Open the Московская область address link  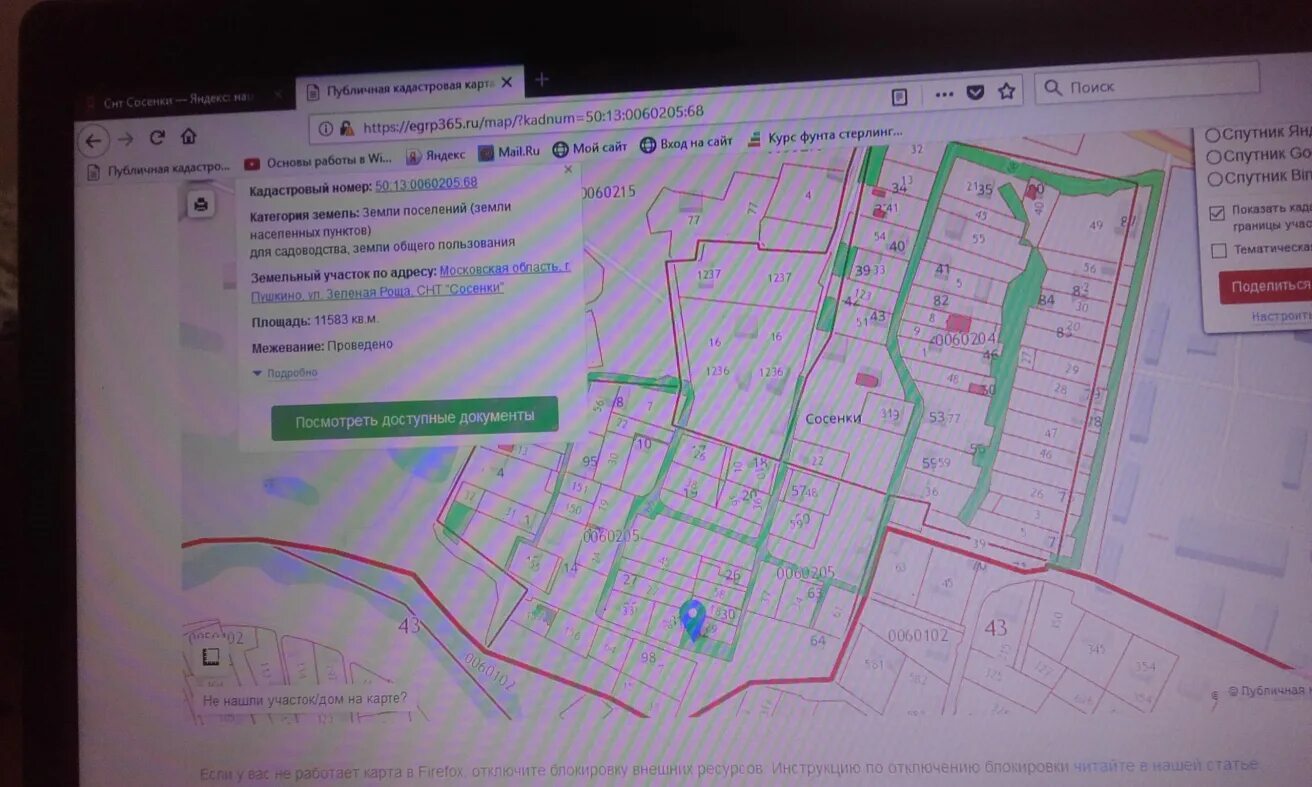[x=410, y=280]
